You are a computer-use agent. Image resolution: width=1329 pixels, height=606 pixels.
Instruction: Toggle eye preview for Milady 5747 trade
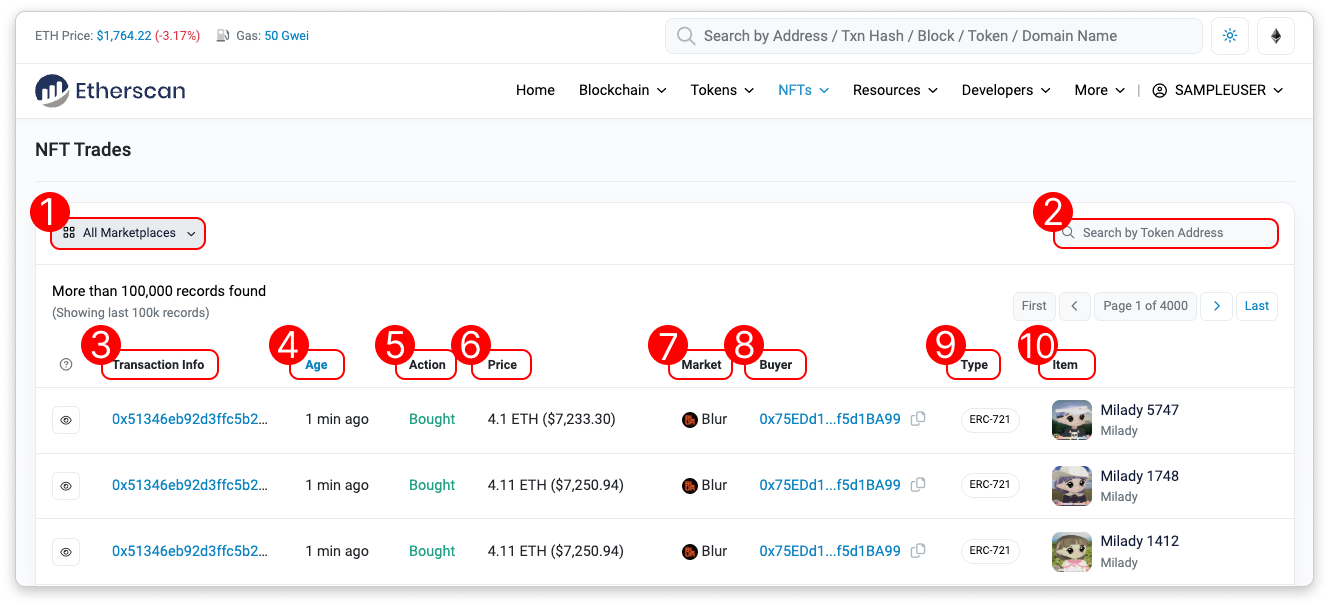(x=66, y=420)
